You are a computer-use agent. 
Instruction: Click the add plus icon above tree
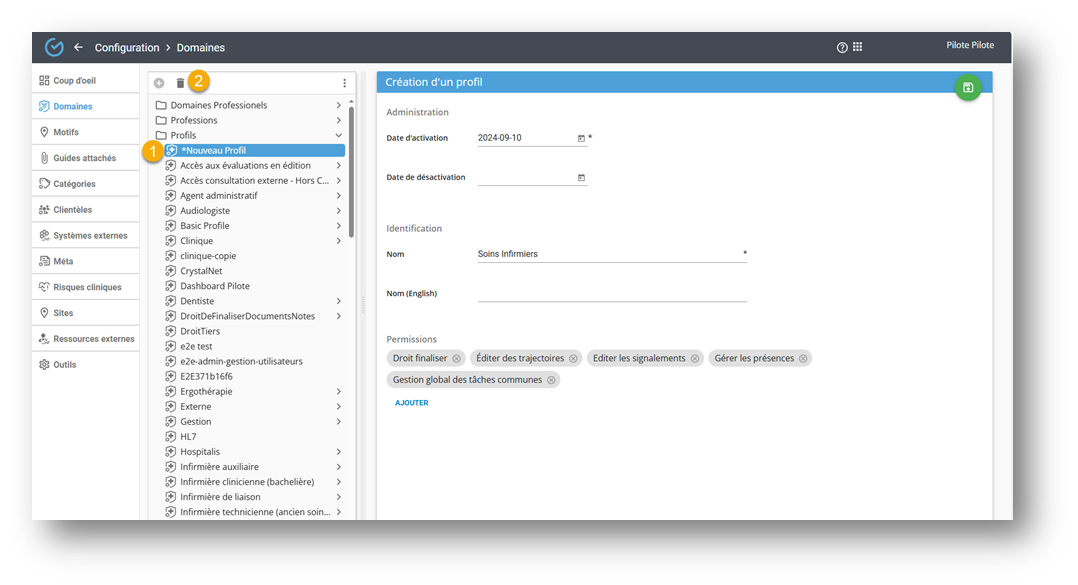point(159,83)
